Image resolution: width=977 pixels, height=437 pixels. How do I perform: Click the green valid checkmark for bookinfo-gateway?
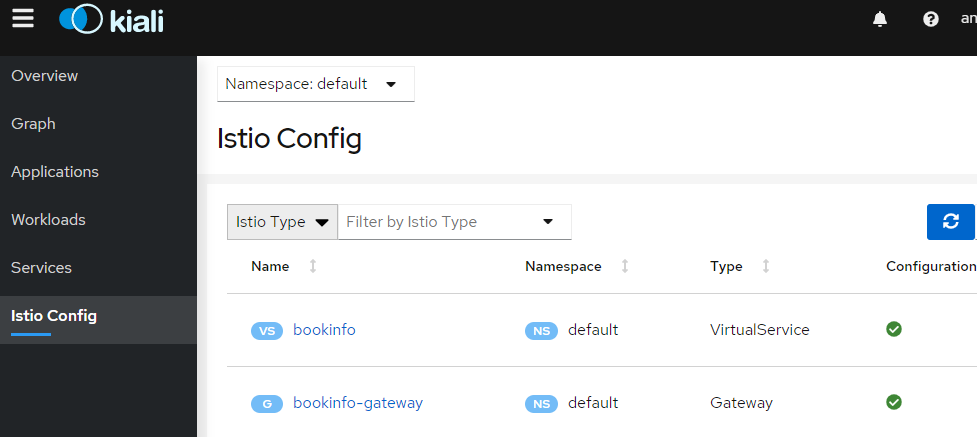coord(894,402)
